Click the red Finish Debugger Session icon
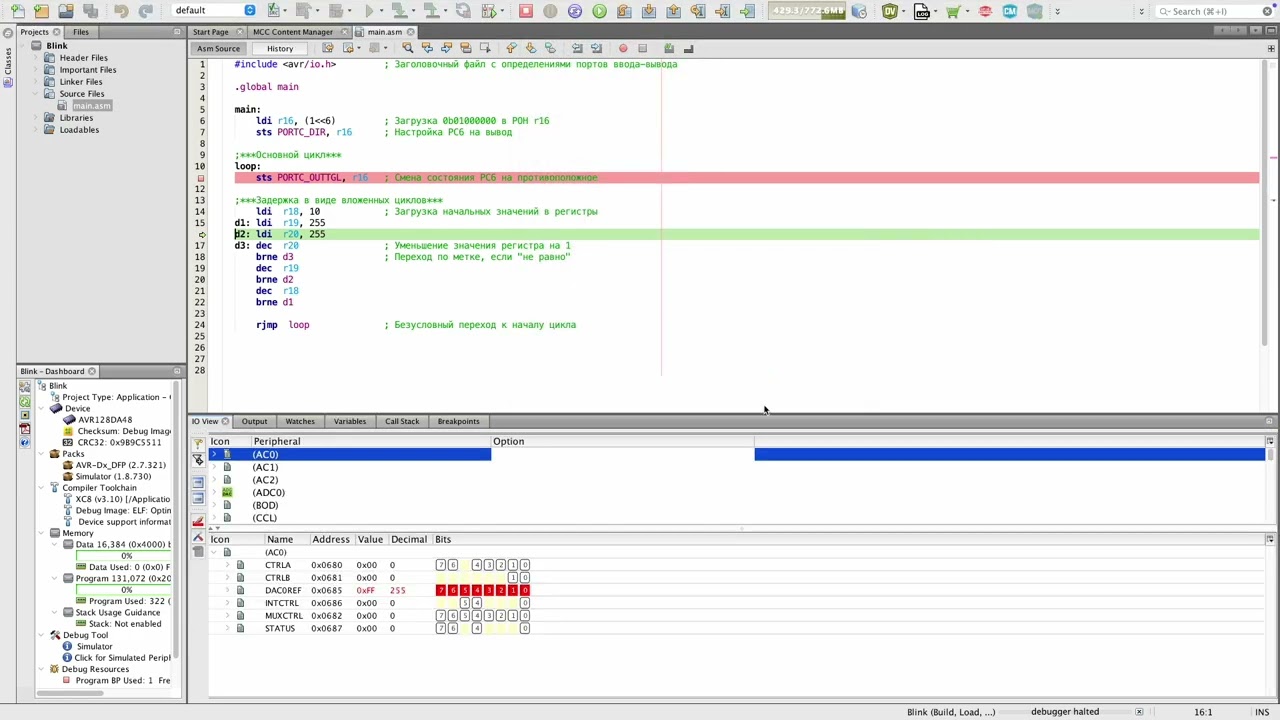The height and width of the screenshot is (720, 1280). point(526,11)
